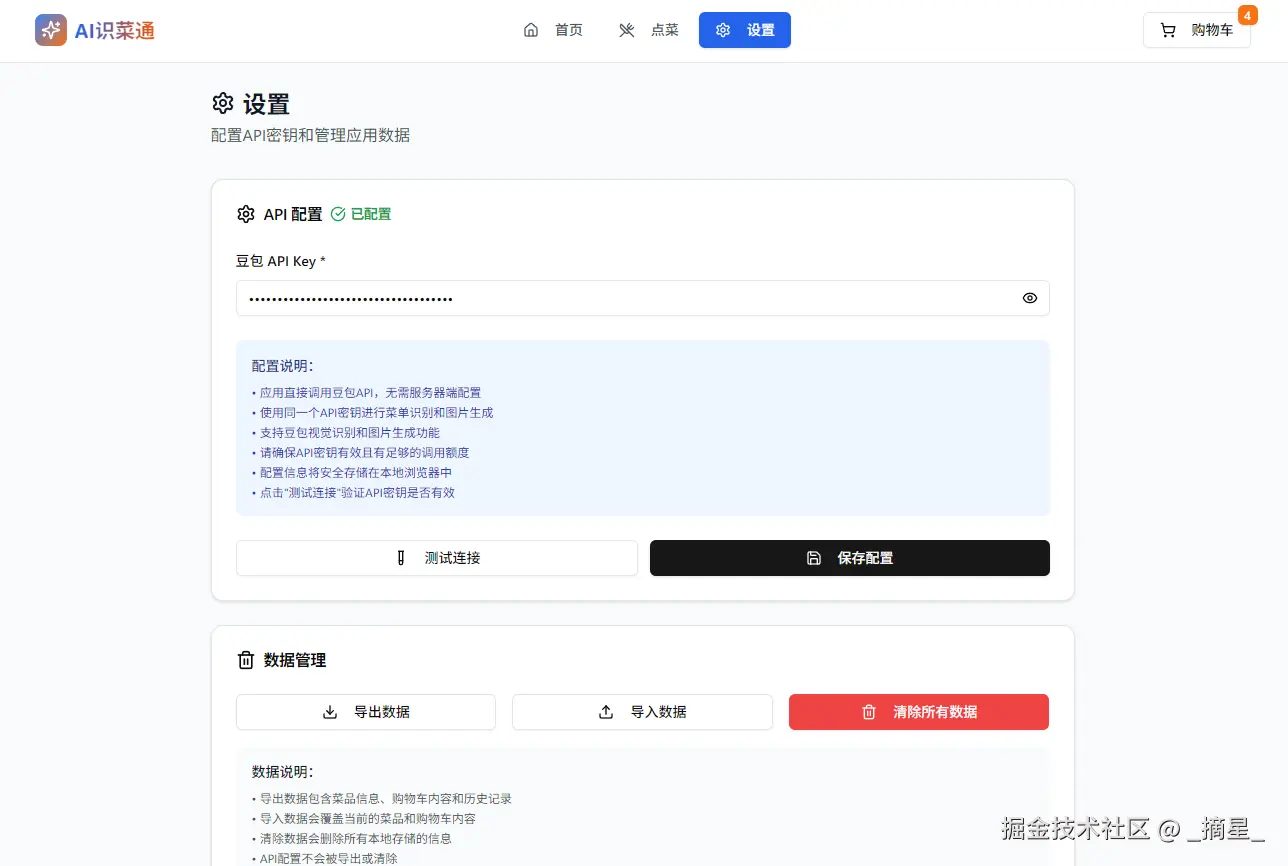Click the subtitle 配置API密钥和管理应用数据
This screenshot has height=866, width=1288.
coord(310,135)
